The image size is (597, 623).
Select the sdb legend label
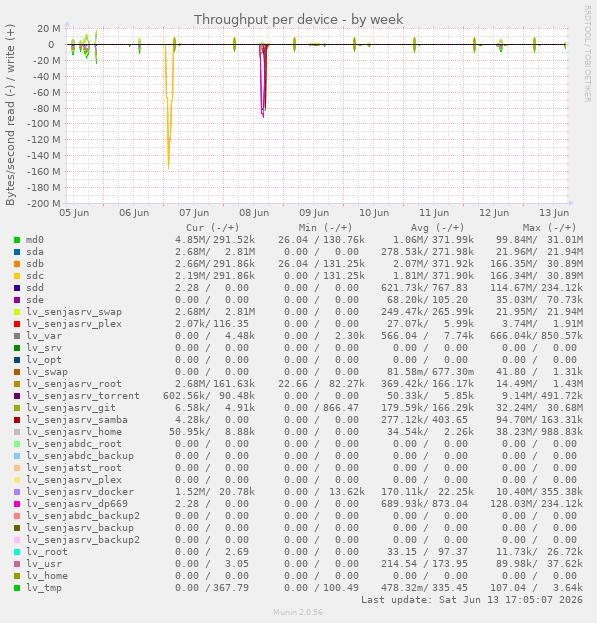pyautogui.click(x=35, y=264)
